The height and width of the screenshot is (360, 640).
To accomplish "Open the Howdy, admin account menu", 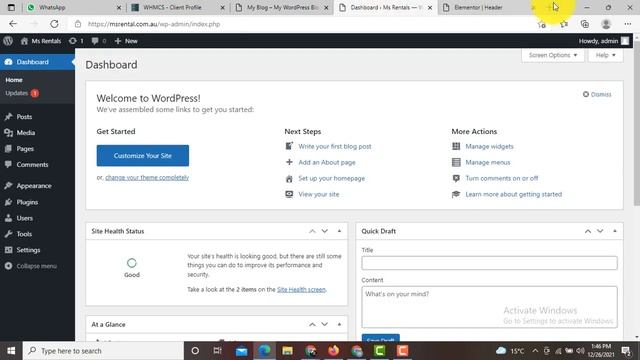I will 604,41.
